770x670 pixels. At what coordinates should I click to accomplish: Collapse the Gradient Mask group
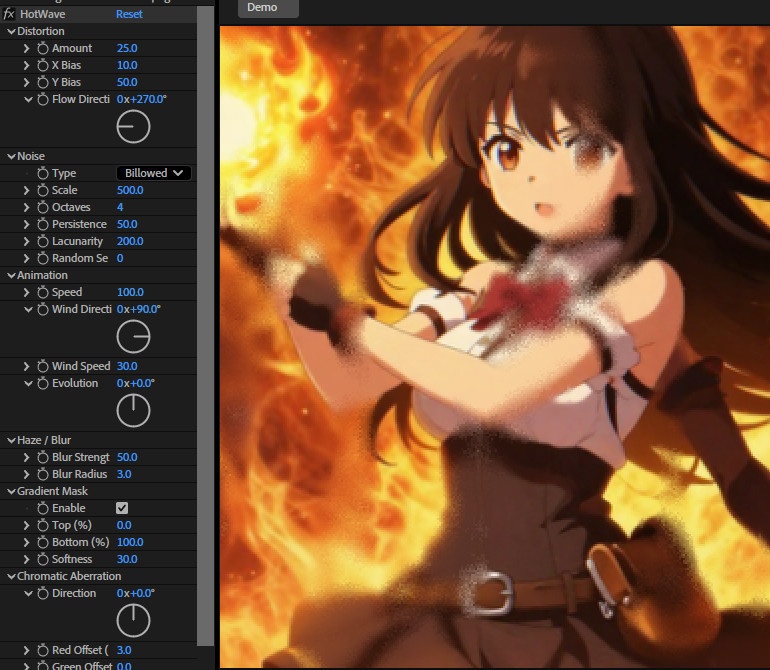coord(11,491)
